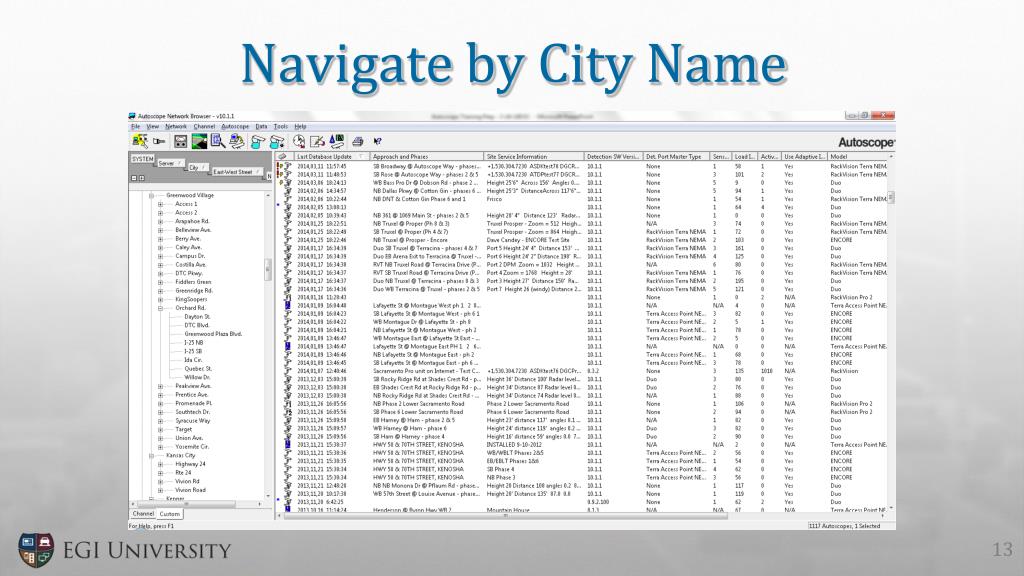Click status icon of SB Broadway row

tap(284, 167)
